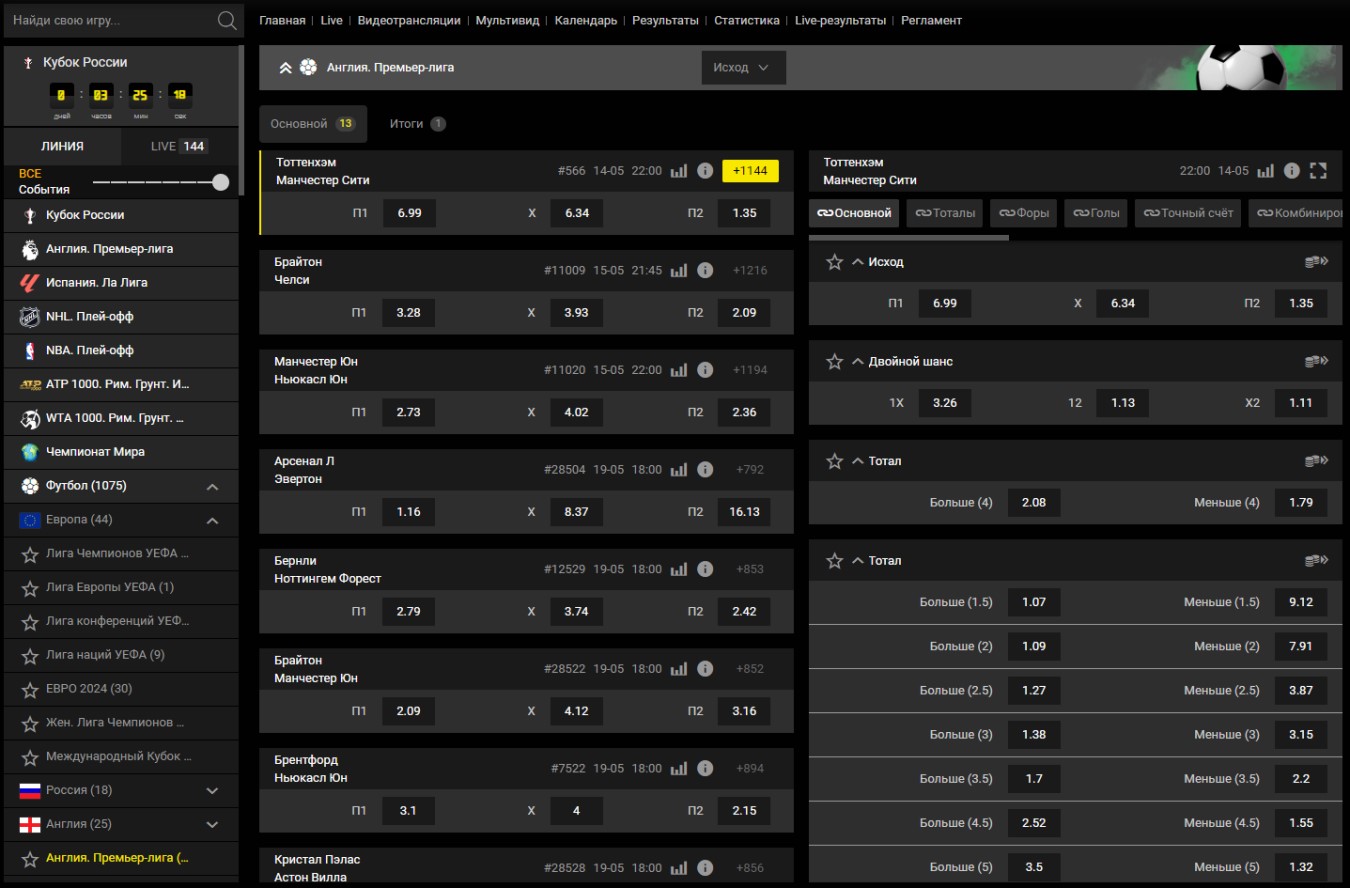Collapse Исход market chevron
The image size is (1350, 888).
[858, 262]
